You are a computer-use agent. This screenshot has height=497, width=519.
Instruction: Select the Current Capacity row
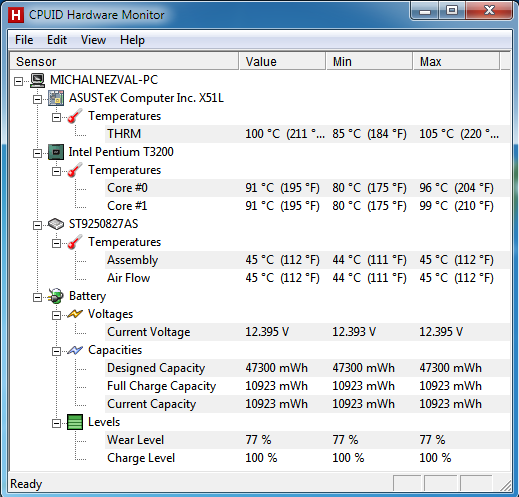click(x=307, y=404)
